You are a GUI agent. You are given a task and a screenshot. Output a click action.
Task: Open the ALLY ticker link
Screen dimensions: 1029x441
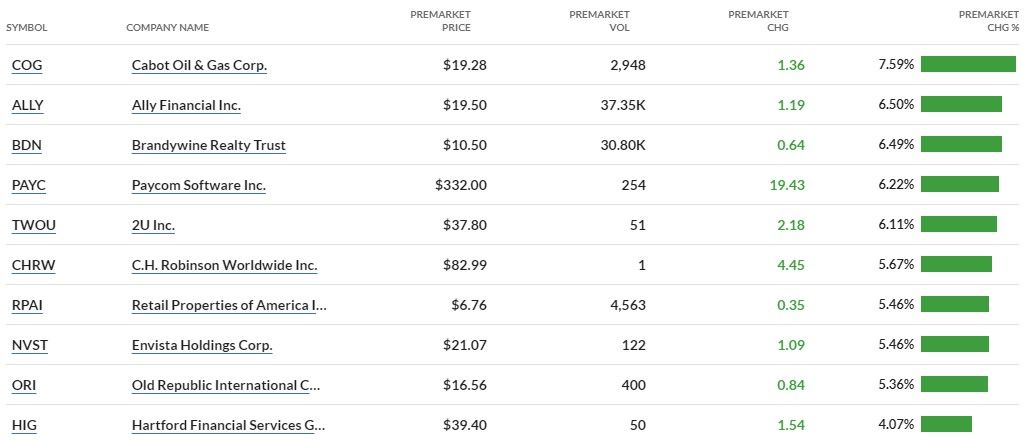[x=28, y=105]
